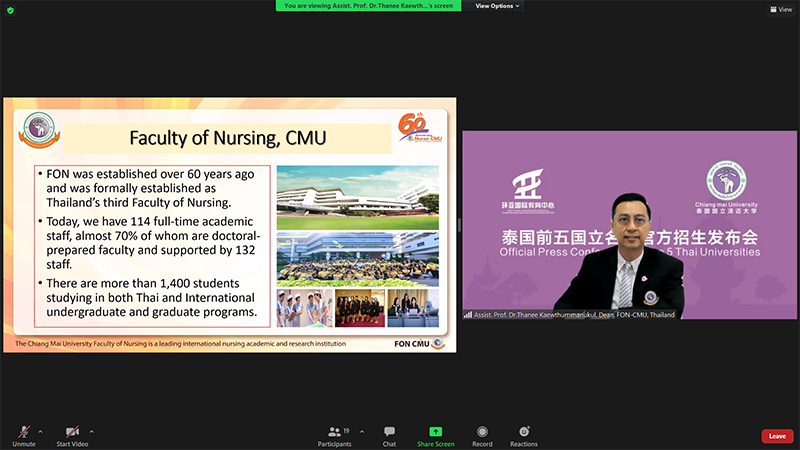
Task: Click the group photo of students in yellow
Action: (x=358, y=259)
